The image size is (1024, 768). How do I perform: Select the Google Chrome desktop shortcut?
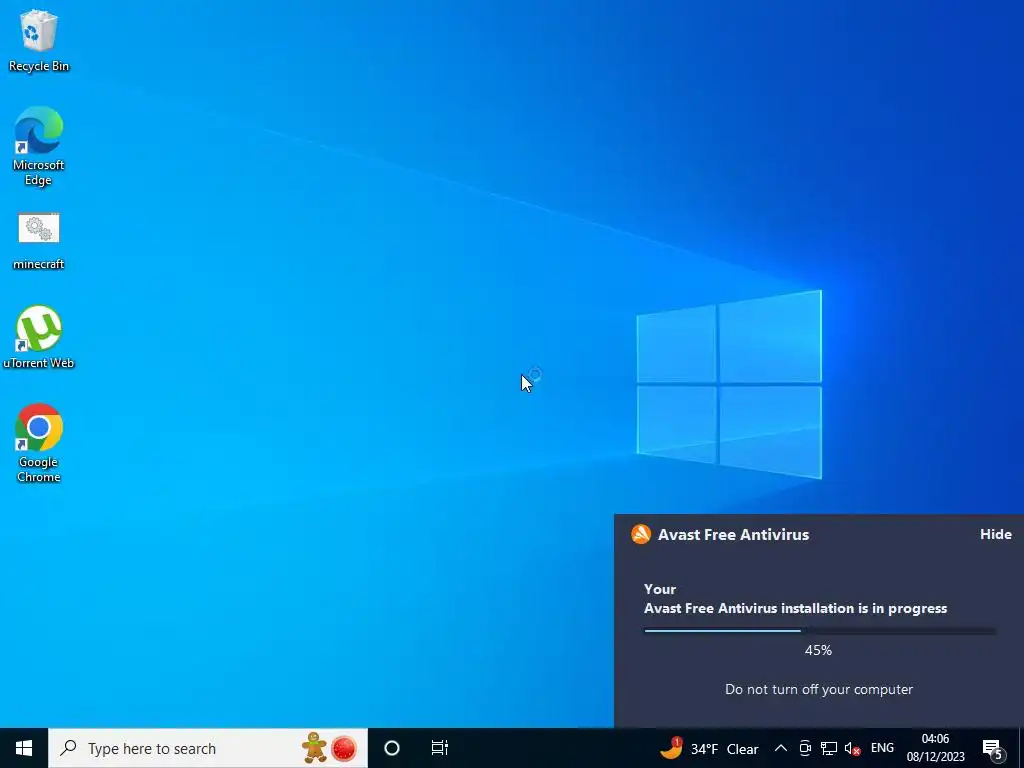click(39, 443)
